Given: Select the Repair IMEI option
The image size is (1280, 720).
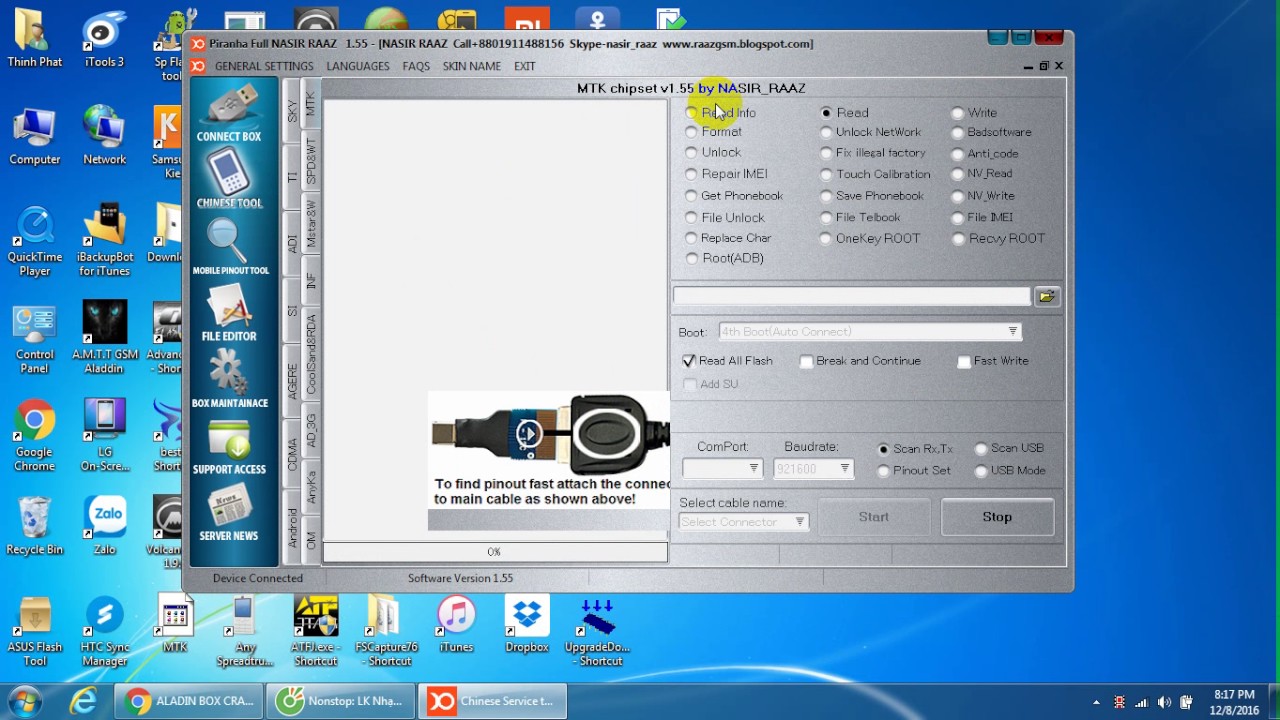Looking at the screenshot, I should [726, 174].
